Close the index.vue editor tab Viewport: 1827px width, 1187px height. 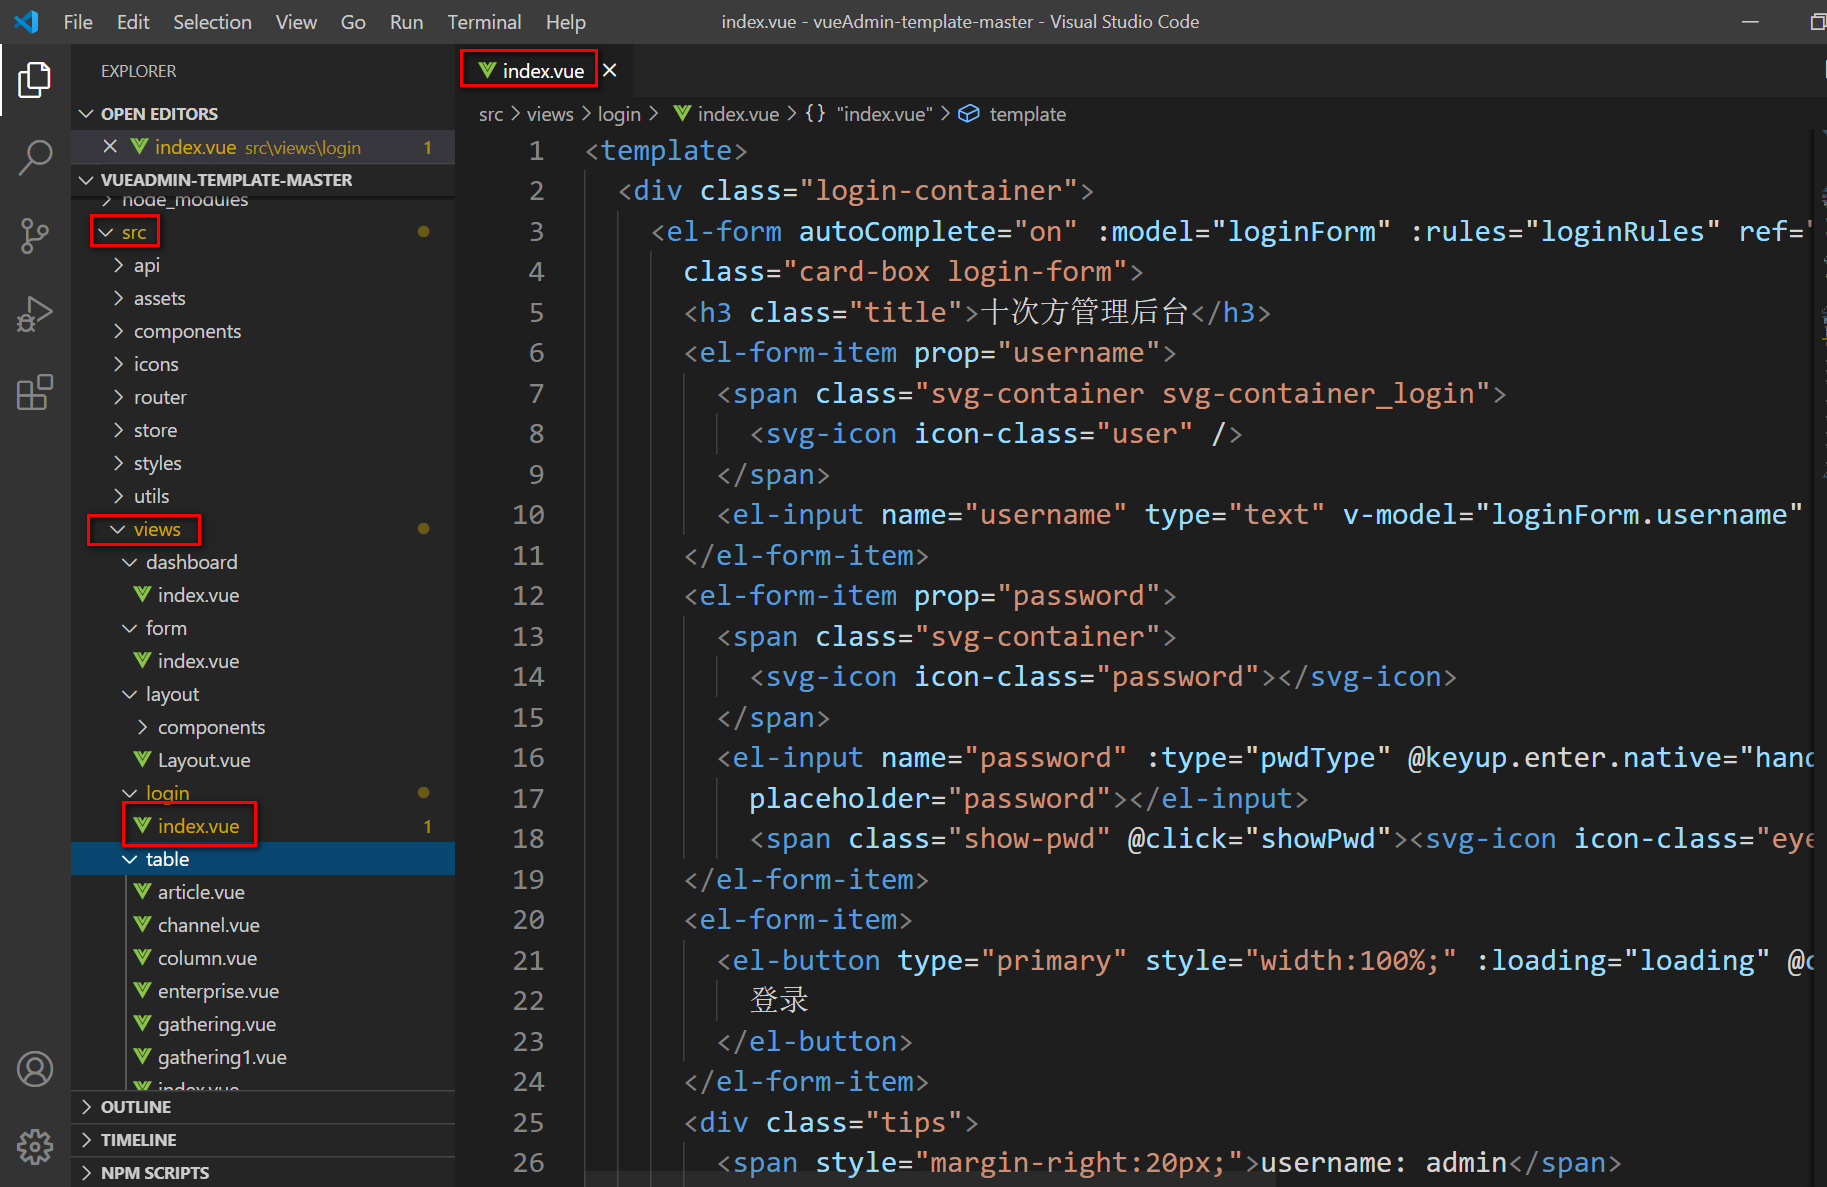(x=610, y=70)
